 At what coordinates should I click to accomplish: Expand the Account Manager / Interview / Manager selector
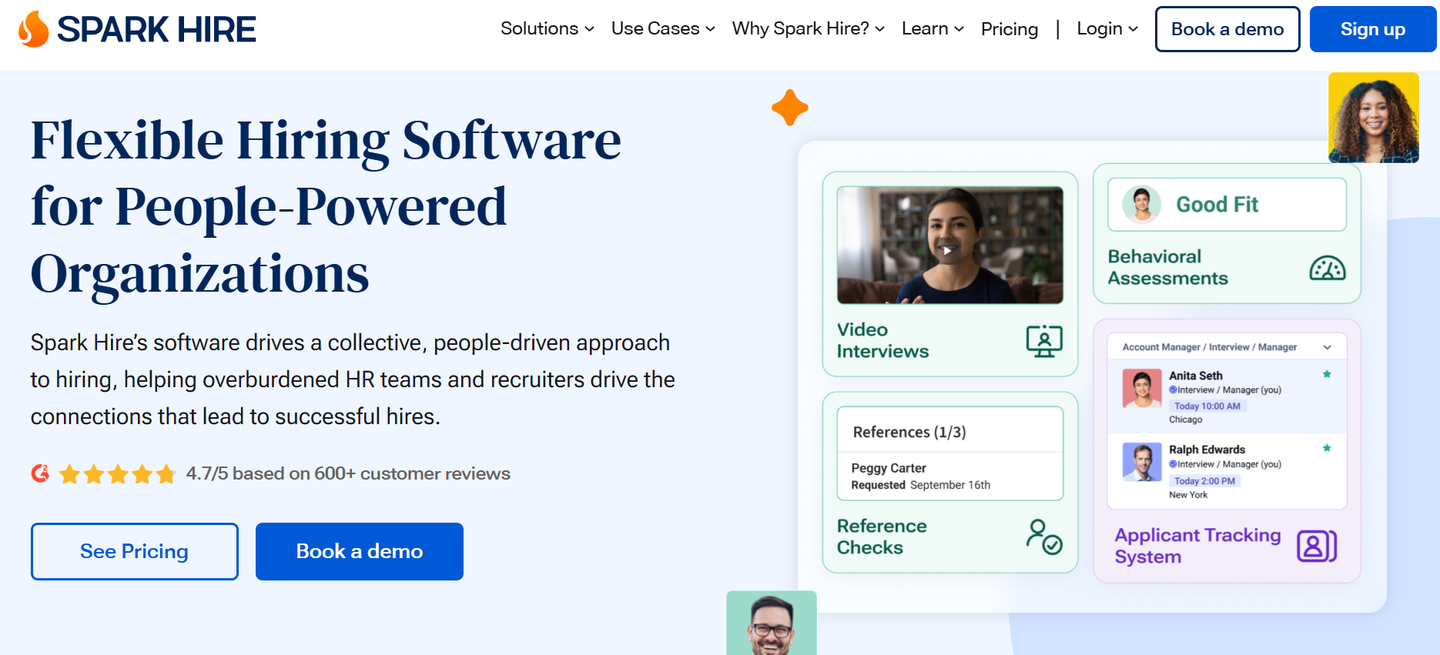click(x=1227, y=347)
